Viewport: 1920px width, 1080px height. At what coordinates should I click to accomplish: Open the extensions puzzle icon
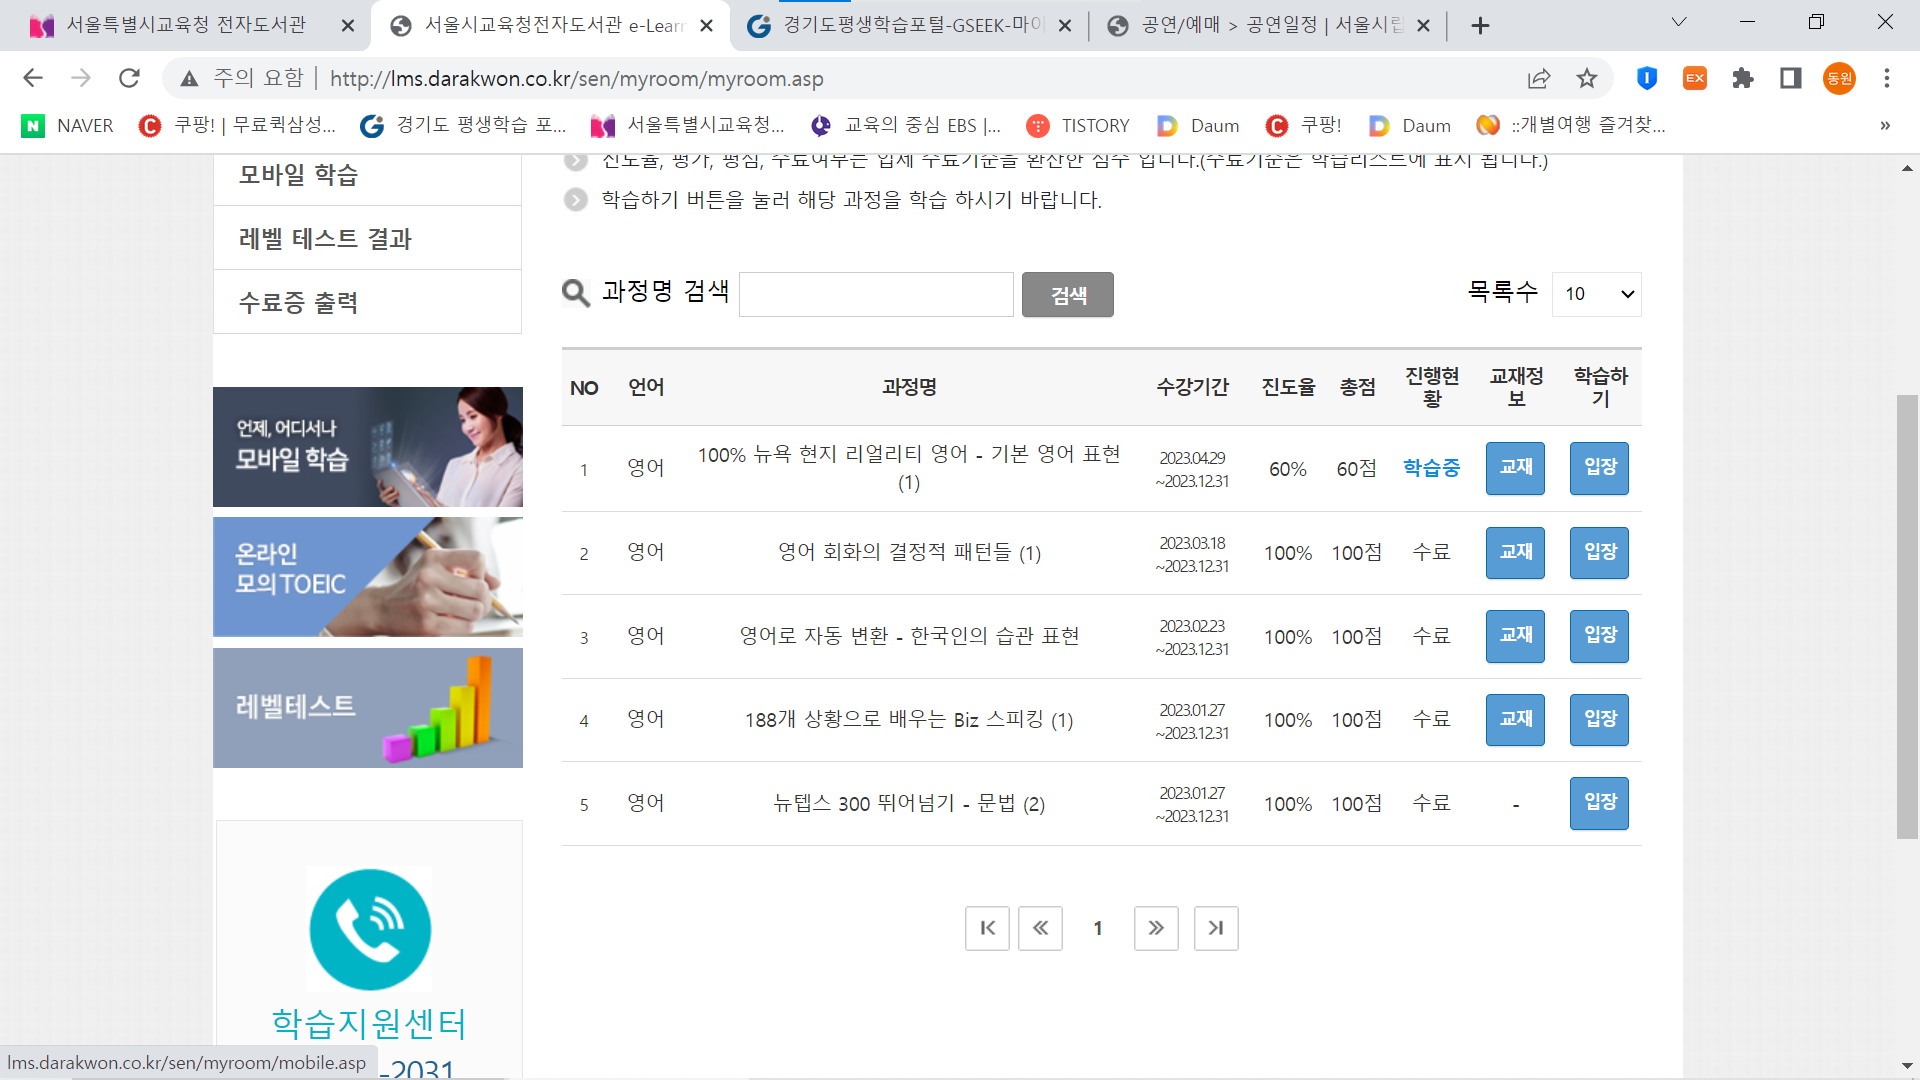pyautogui.click(x=1743, y=78)
